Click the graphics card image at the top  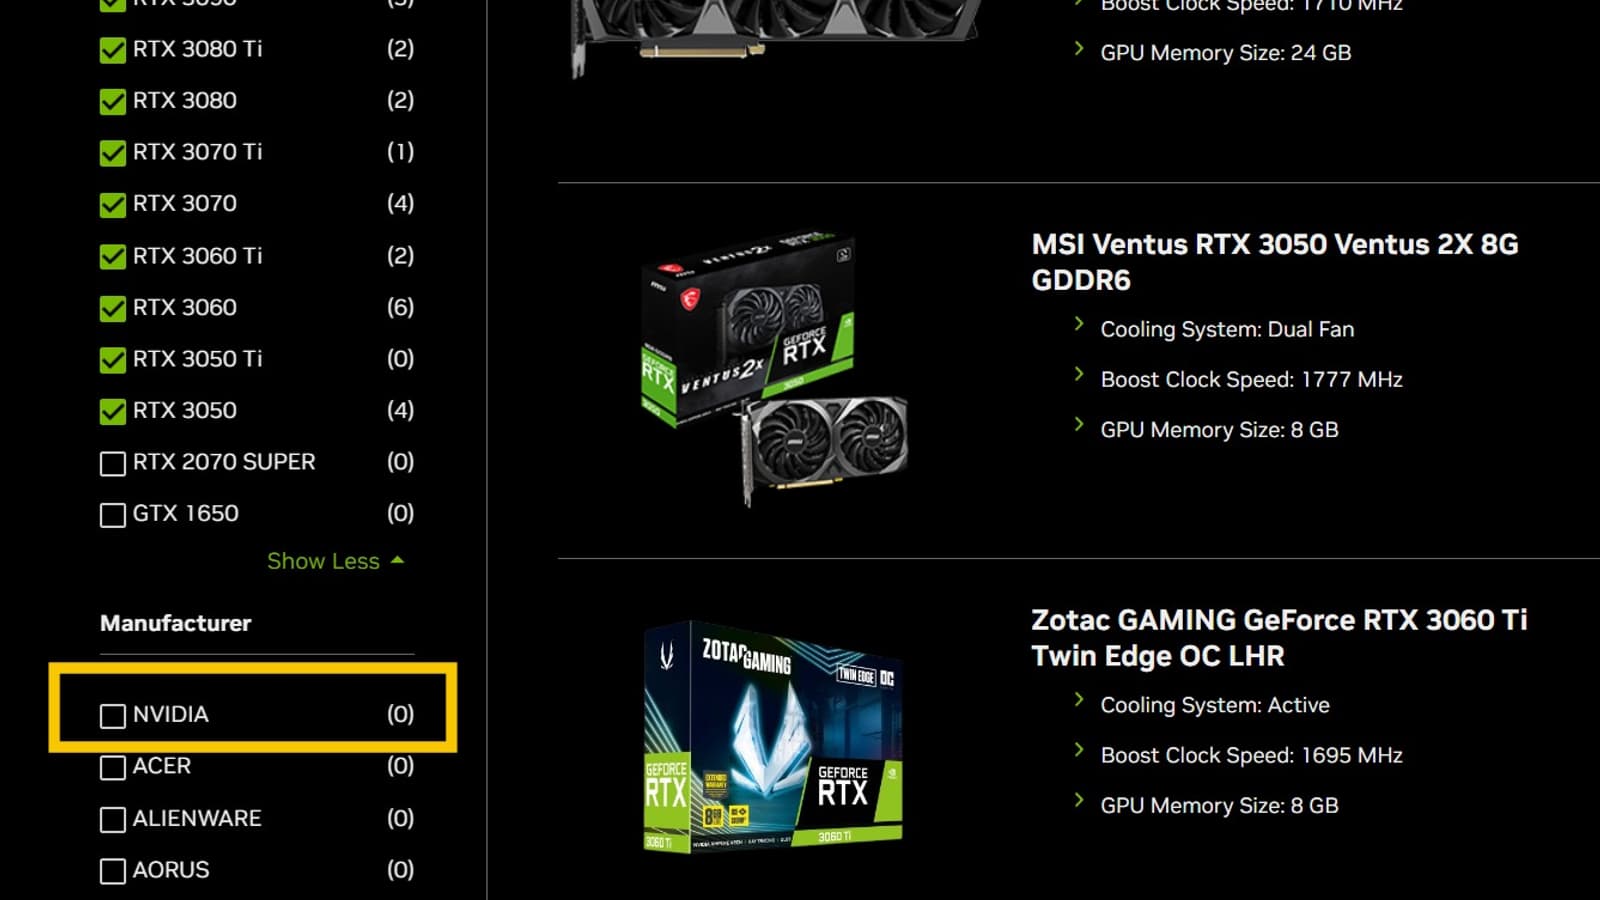tap(775, 35)
